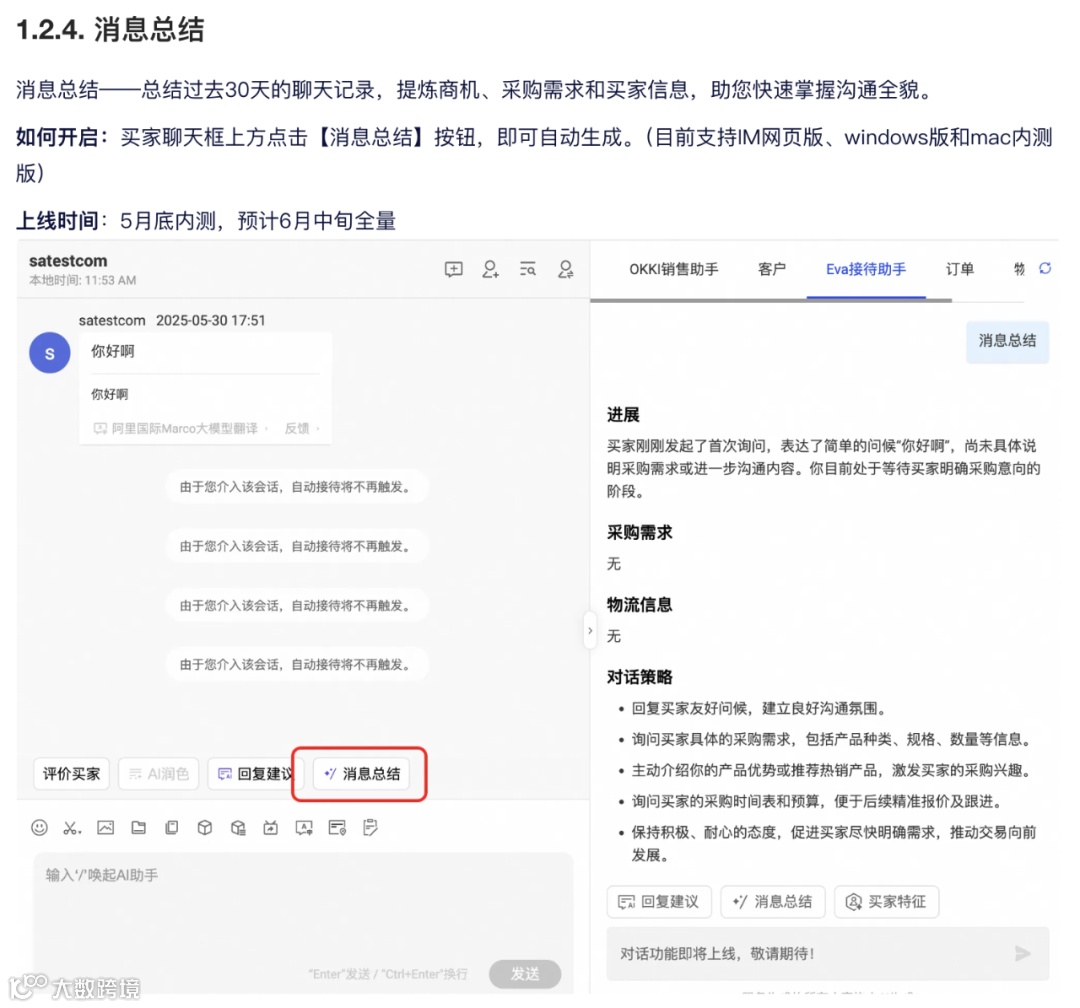Click the stacked pages quick-reply icon
This screenshot has width=1080, height=1008.
pyautogui.click(x=172, y=827)
